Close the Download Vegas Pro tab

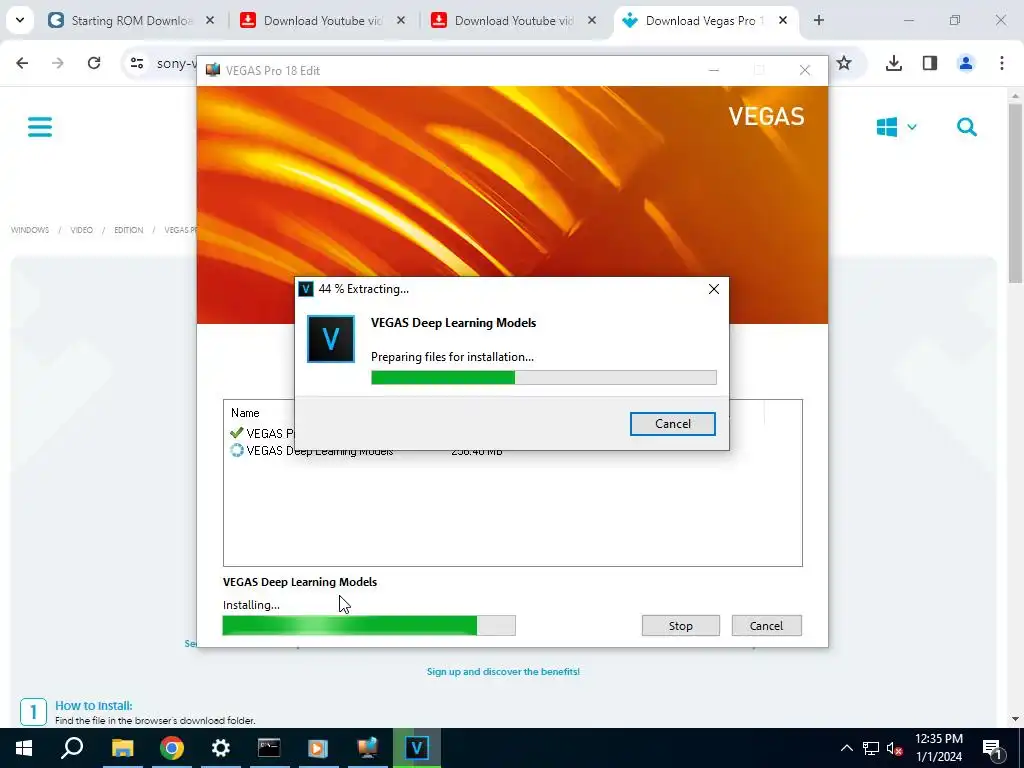[782, 21]
